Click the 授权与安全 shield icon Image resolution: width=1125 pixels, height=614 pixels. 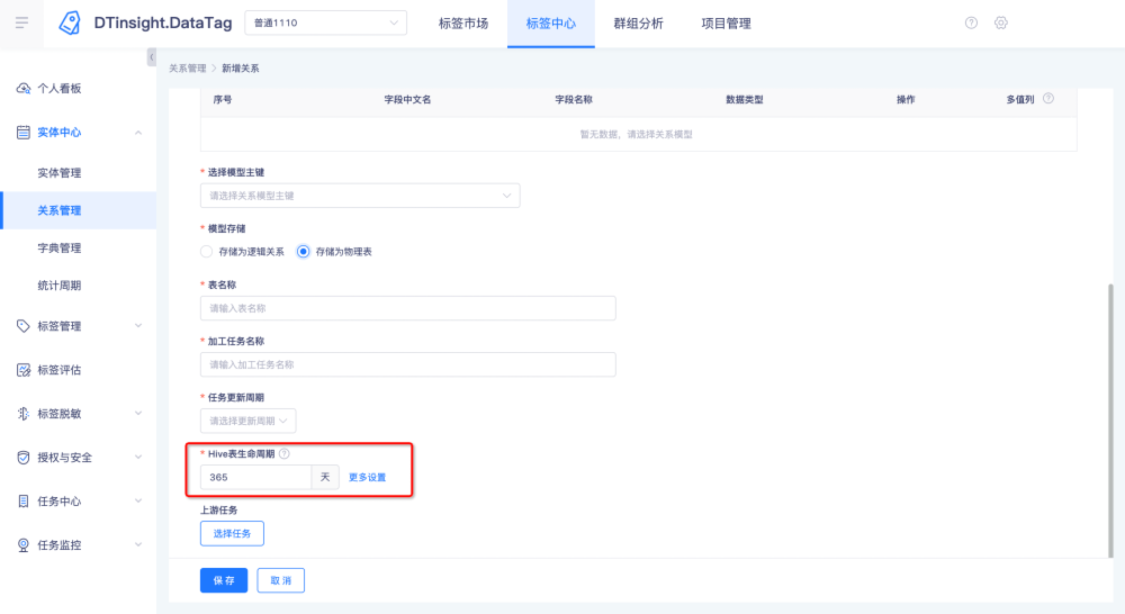(23, 458)
